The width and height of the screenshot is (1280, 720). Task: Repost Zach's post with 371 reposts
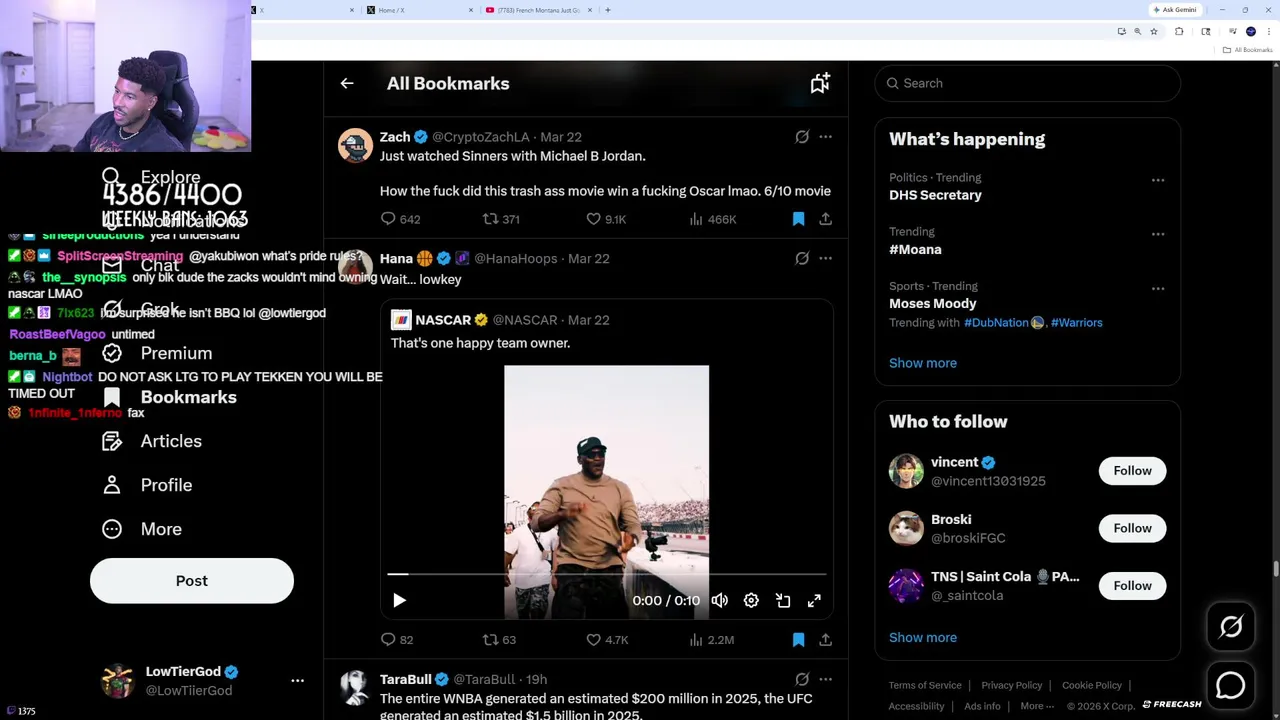click(x=490, y=219)
